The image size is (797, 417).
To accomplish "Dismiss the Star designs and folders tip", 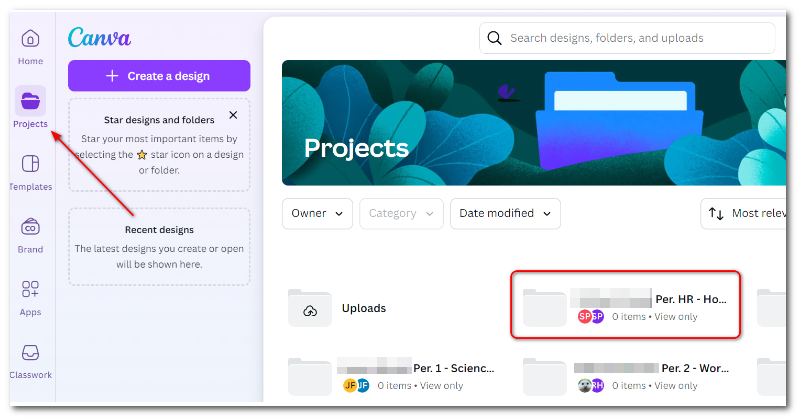I will tap(233, 115).
